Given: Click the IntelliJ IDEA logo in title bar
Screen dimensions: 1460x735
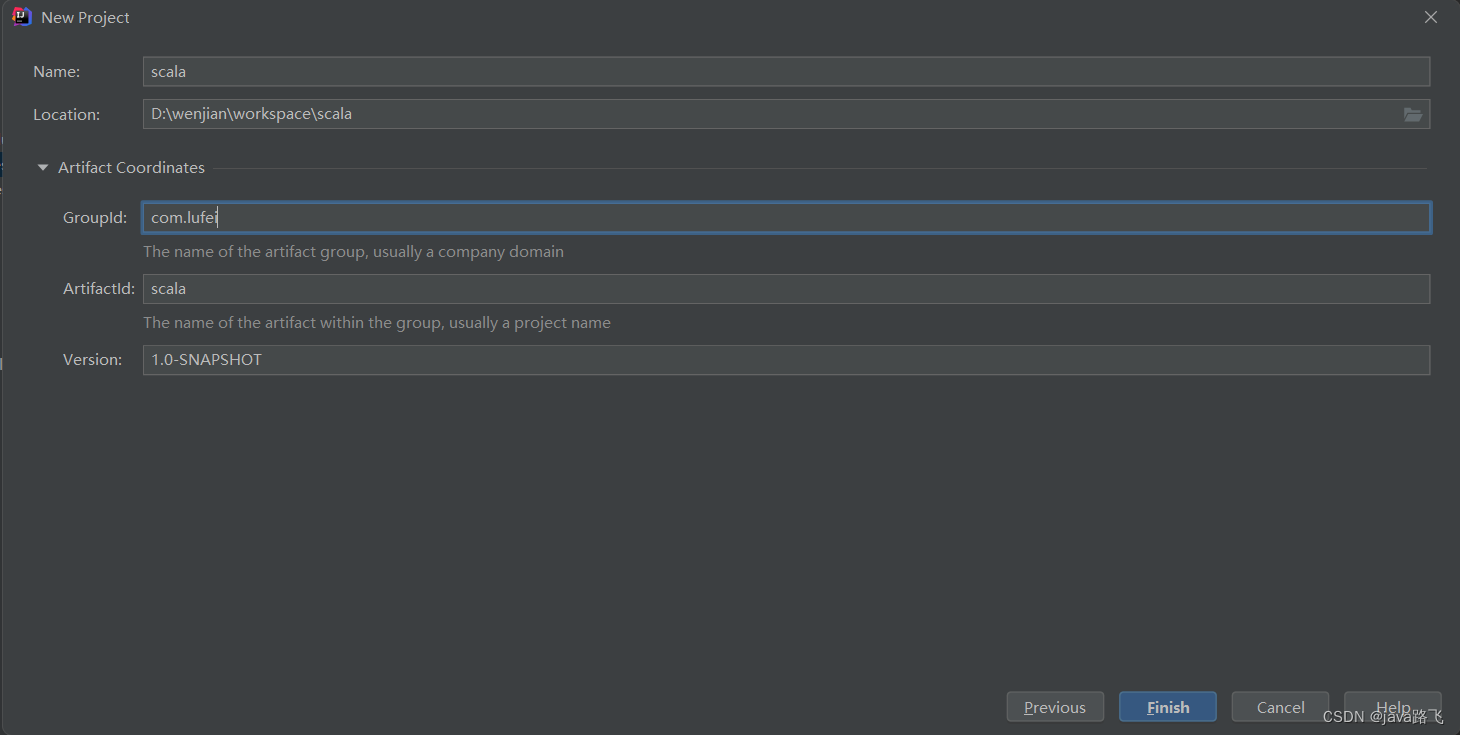Looking at the screenshot, I should (x=22, y=17).
